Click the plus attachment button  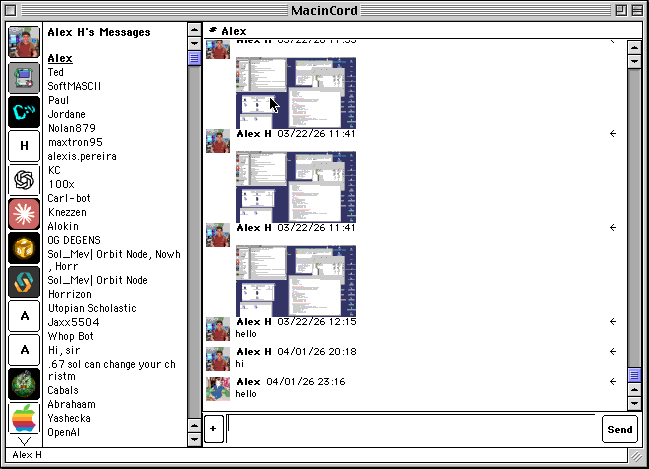click(x=213, y=429)
